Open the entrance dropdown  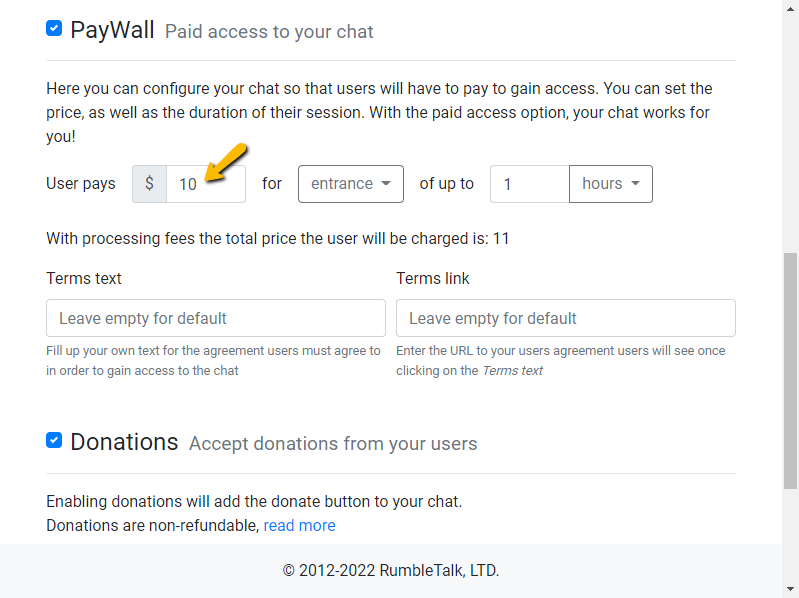coord(351,184)
